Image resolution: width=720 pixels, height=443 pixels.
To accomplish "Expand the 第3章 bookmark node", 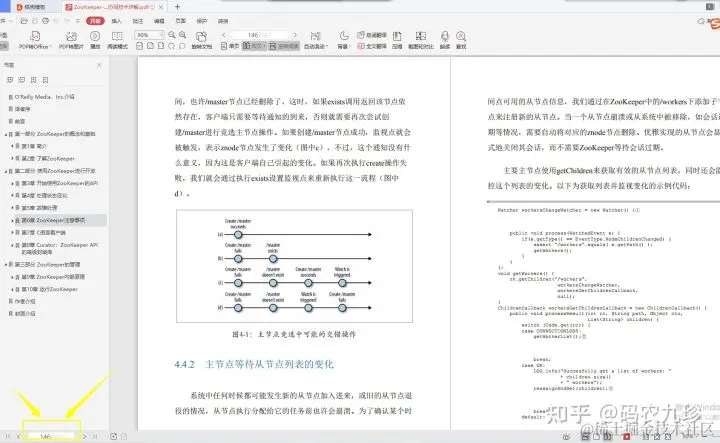I will point(12,183).
